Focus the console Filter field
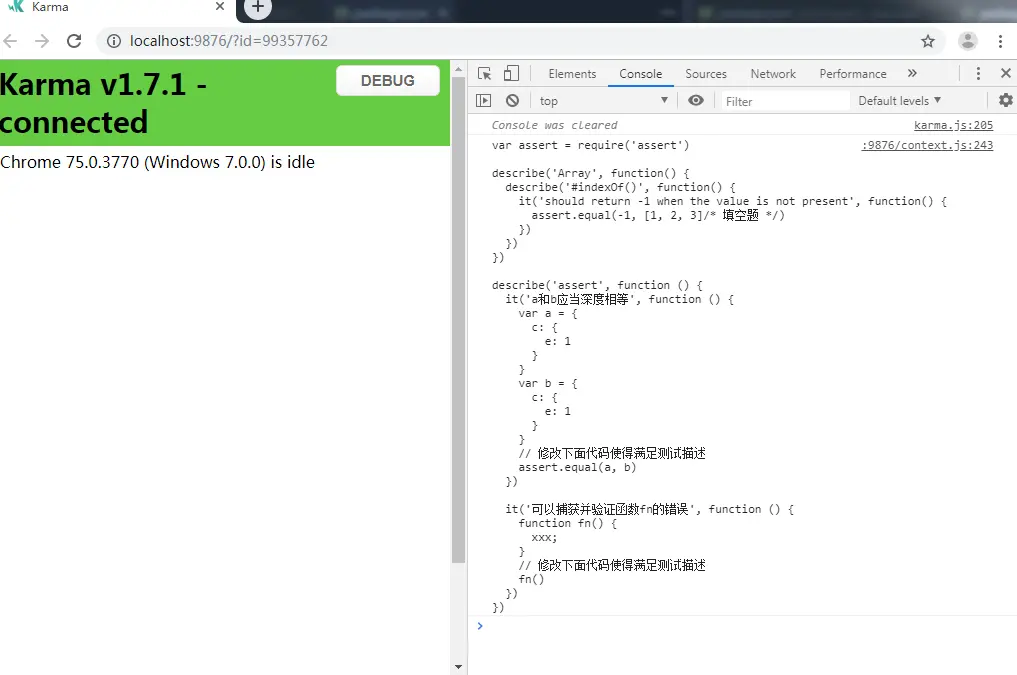 785,101
